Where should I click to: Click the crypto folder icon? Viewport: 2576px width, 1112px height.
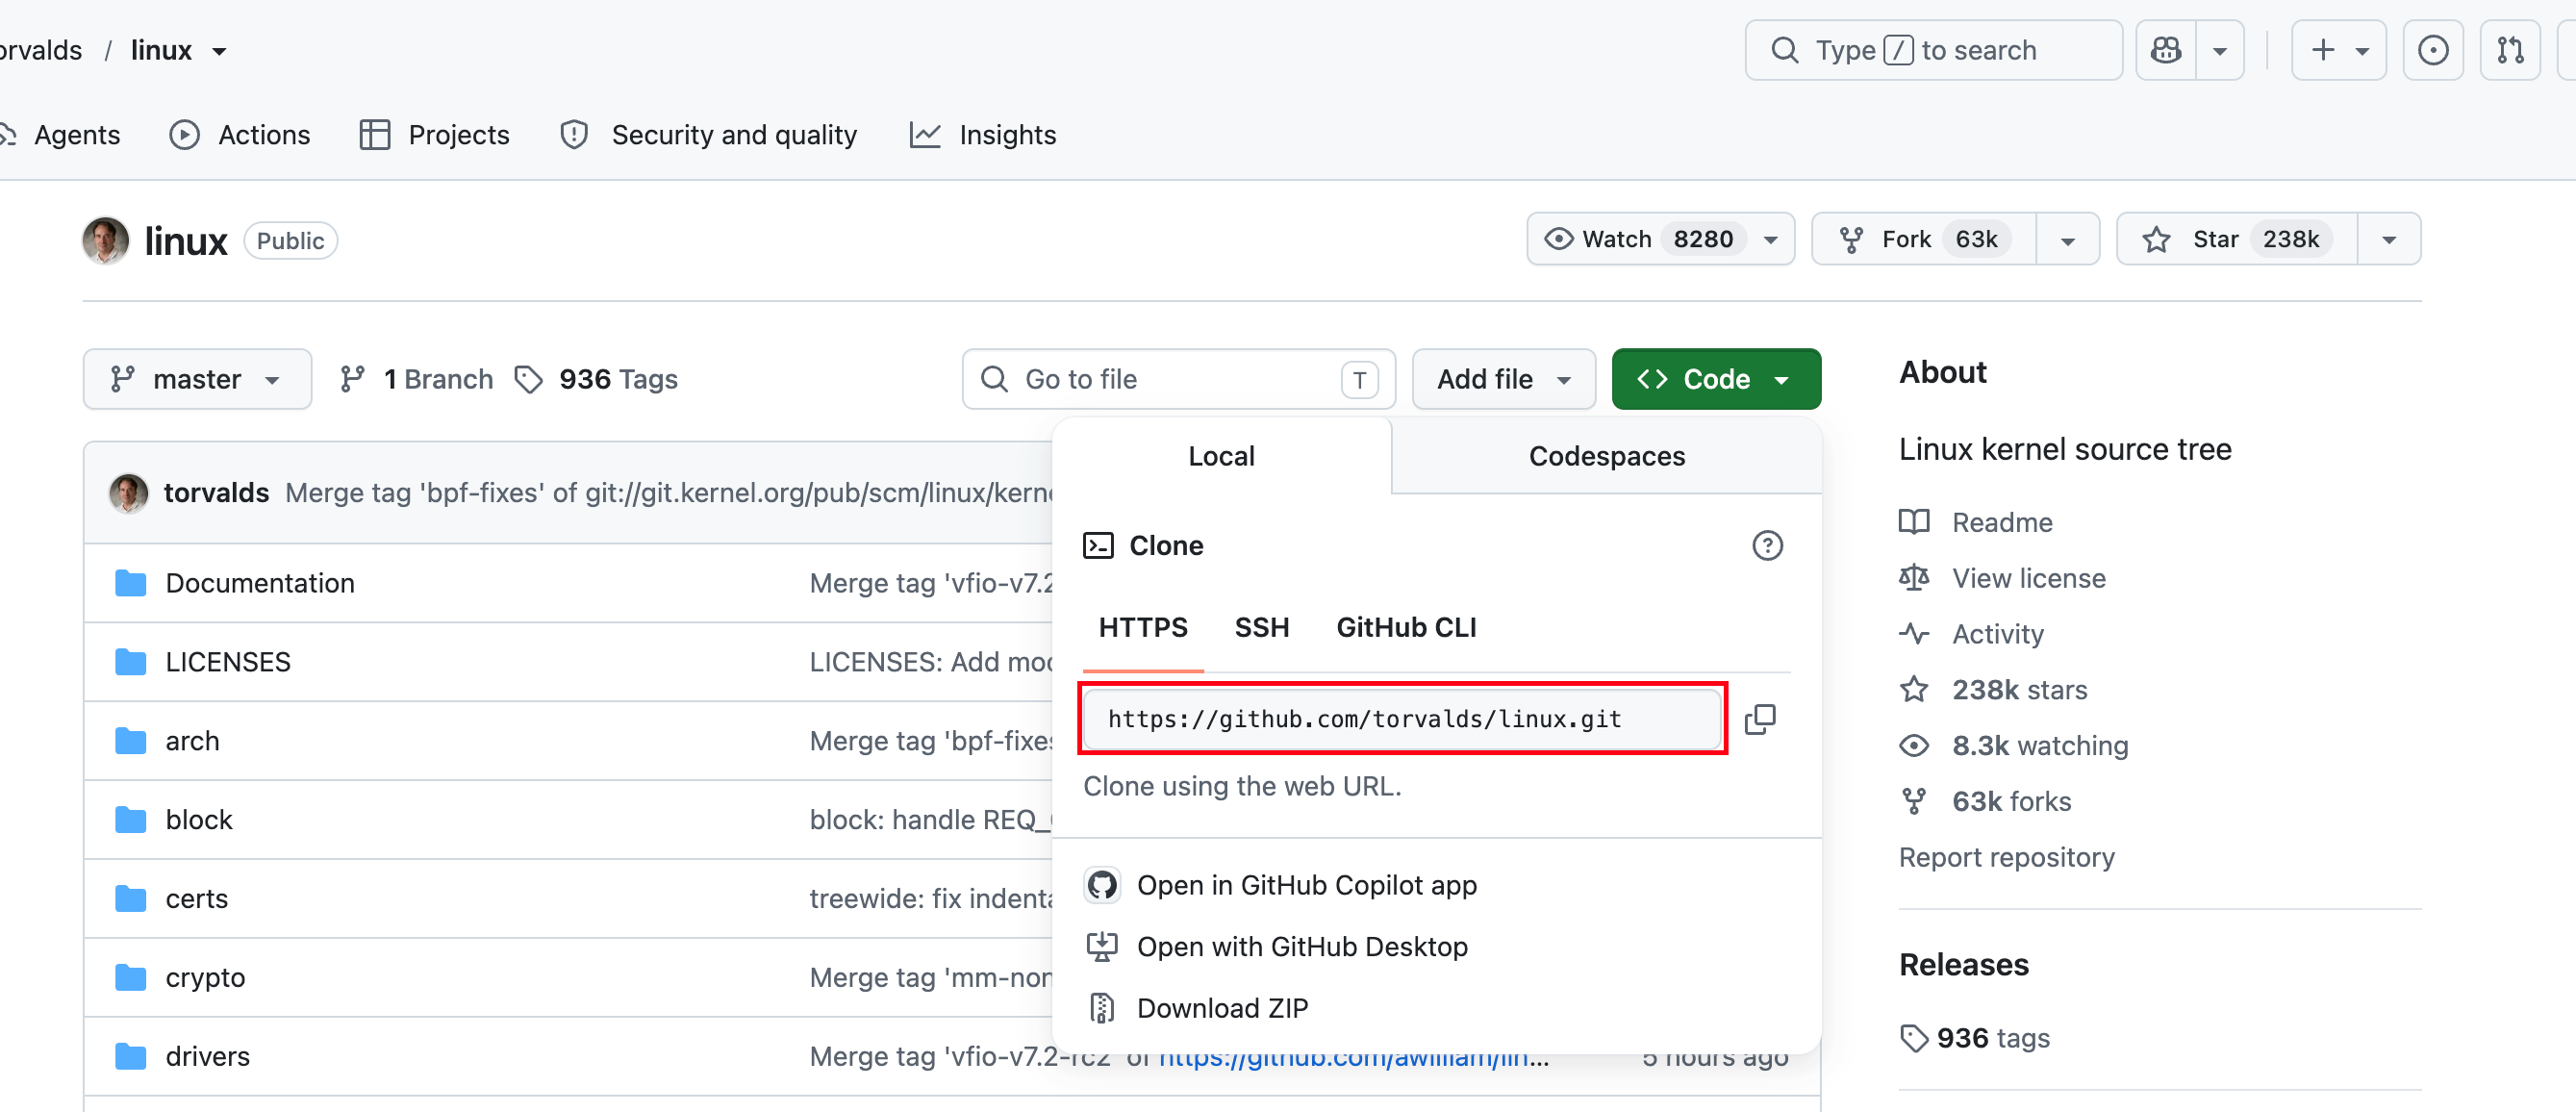pos(131,978)
